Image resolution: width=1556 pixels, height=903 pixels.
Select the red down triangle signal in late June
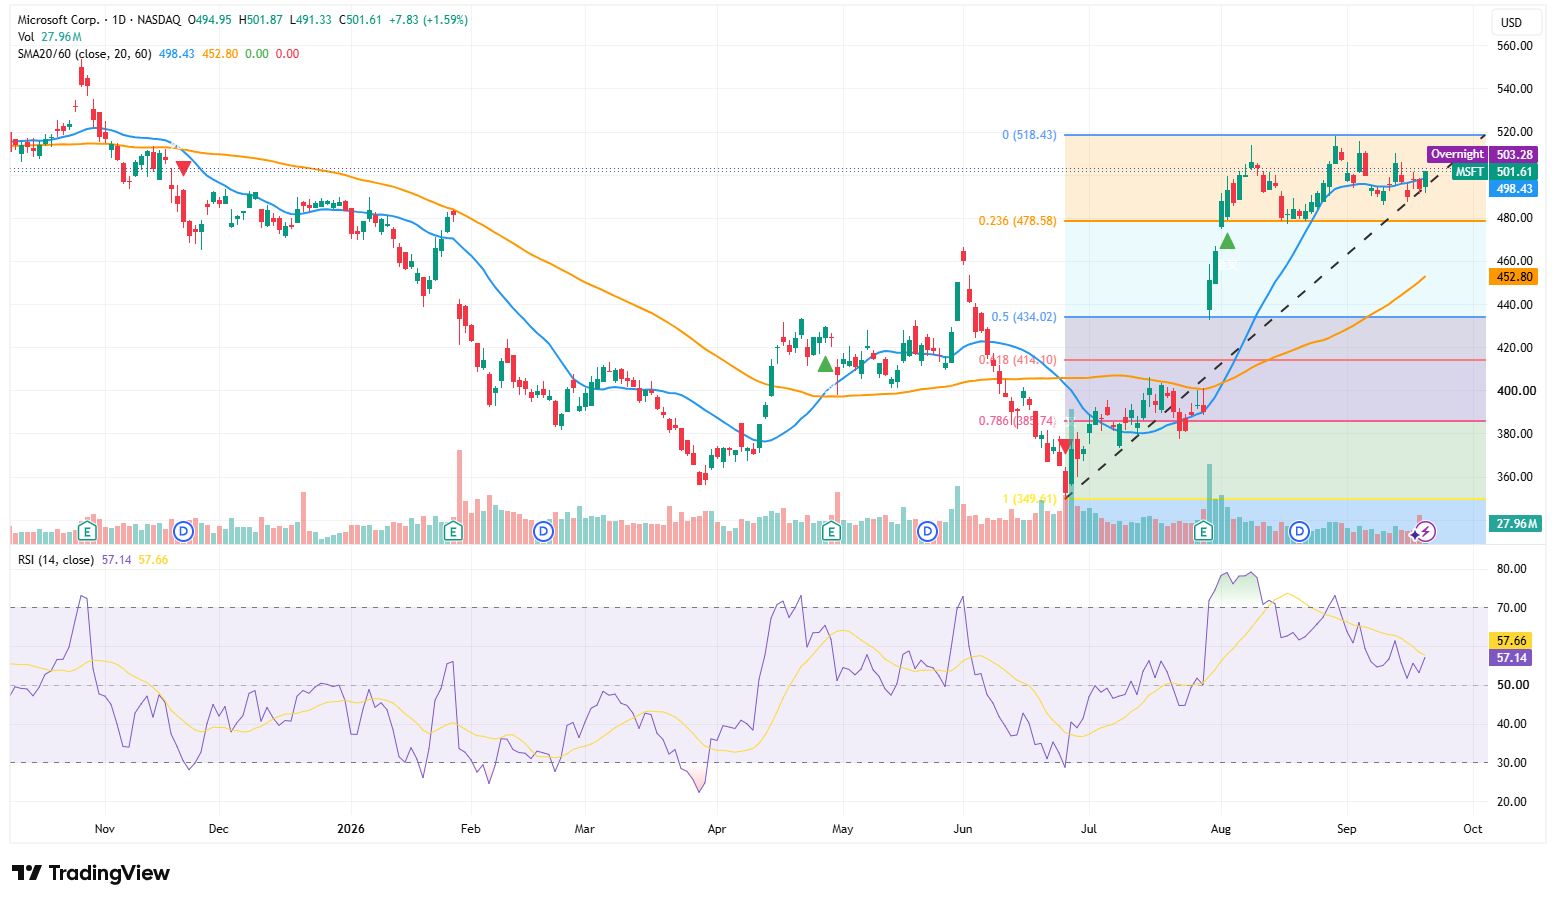[1065, 446]
